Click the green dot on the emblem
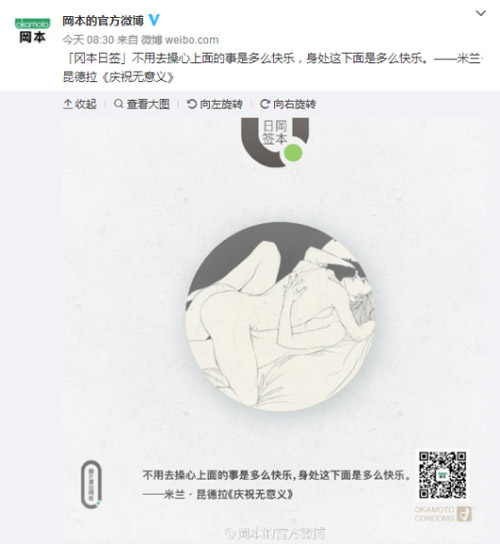The height and width of the screenshot is (545, 500). (x=293, y=153)
